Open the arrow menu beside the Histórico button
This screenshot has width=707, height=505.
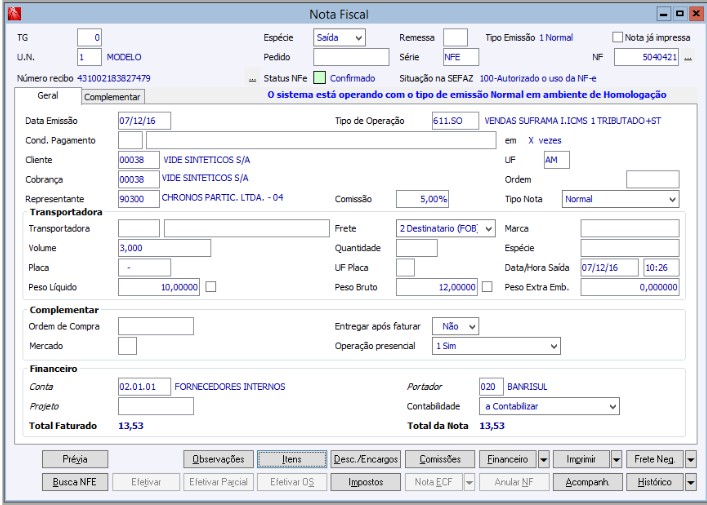point(691,482)
